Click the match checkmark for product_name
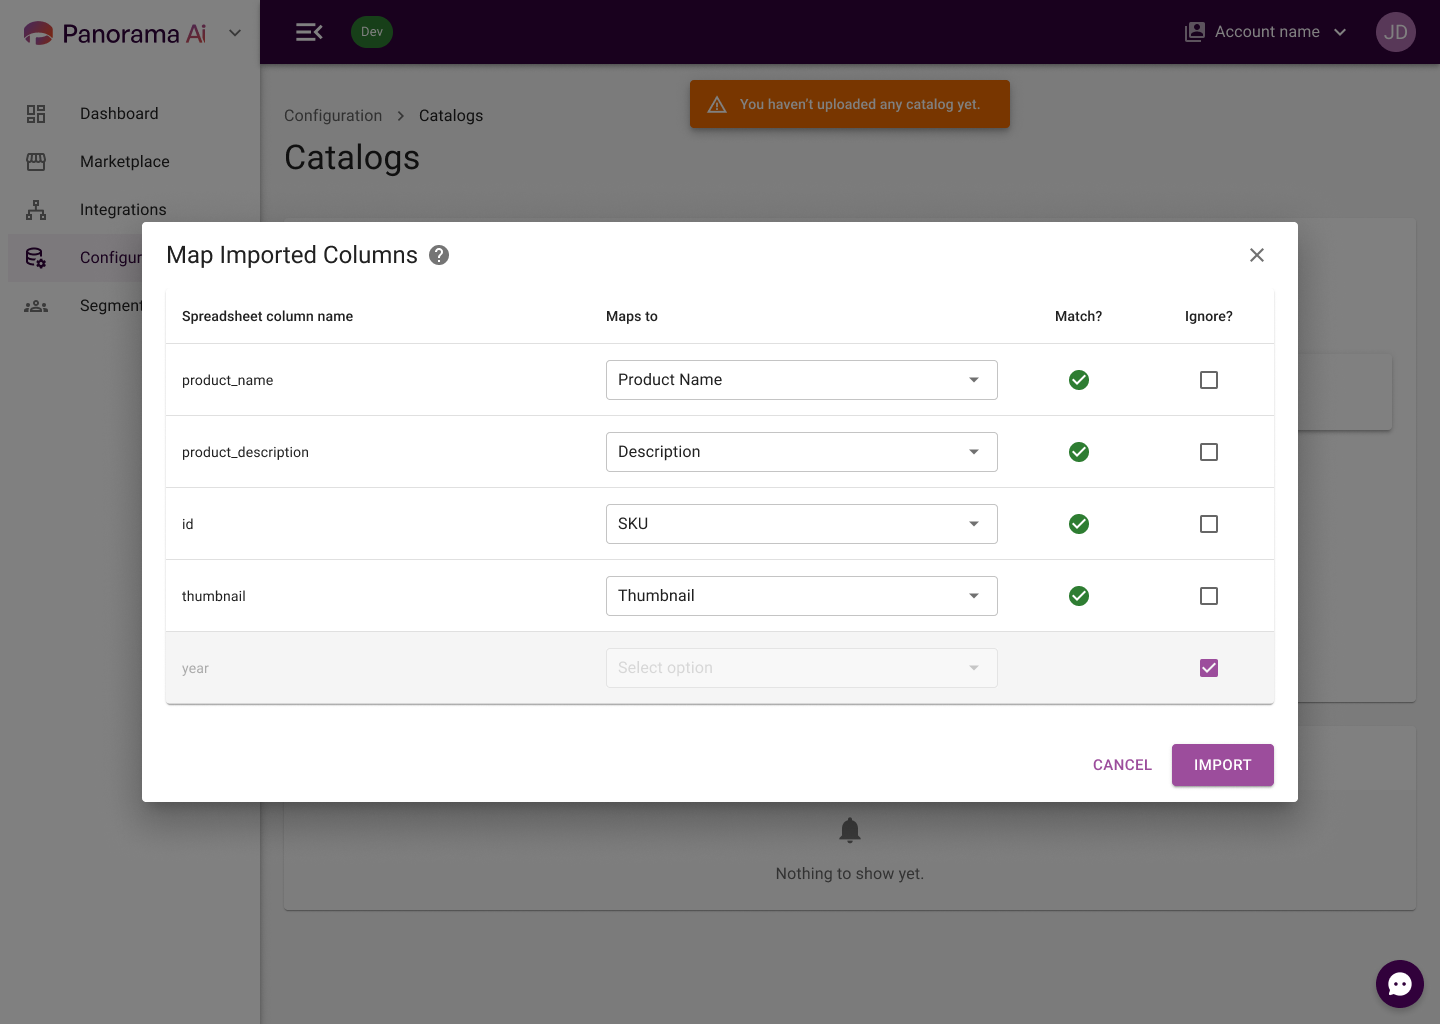 [x=1079, y=380]
